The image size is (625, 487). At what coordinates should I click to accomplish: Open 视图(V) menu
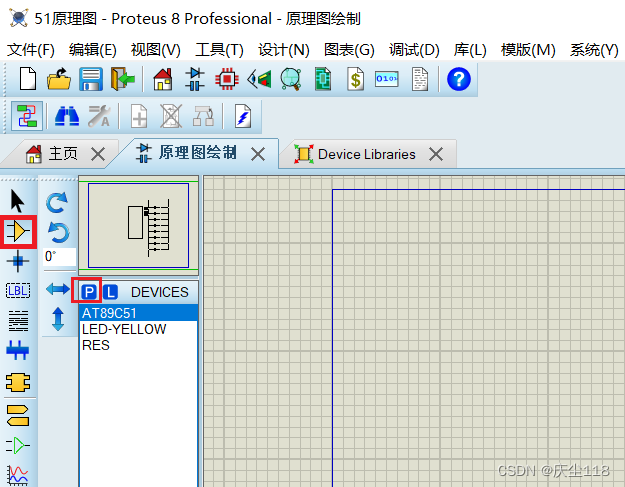tap(155, 50)
